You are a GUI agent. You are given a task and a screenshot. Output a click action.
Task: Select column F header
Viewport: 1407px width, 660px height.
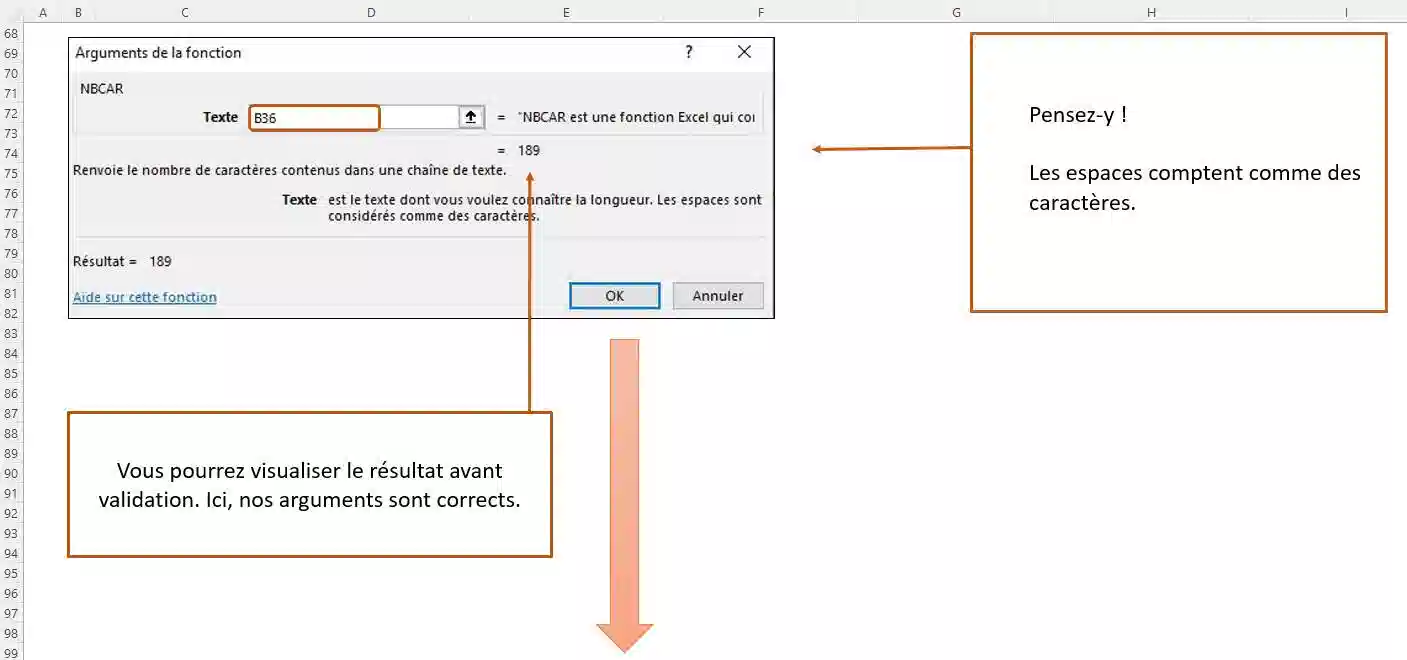point(760,12)
